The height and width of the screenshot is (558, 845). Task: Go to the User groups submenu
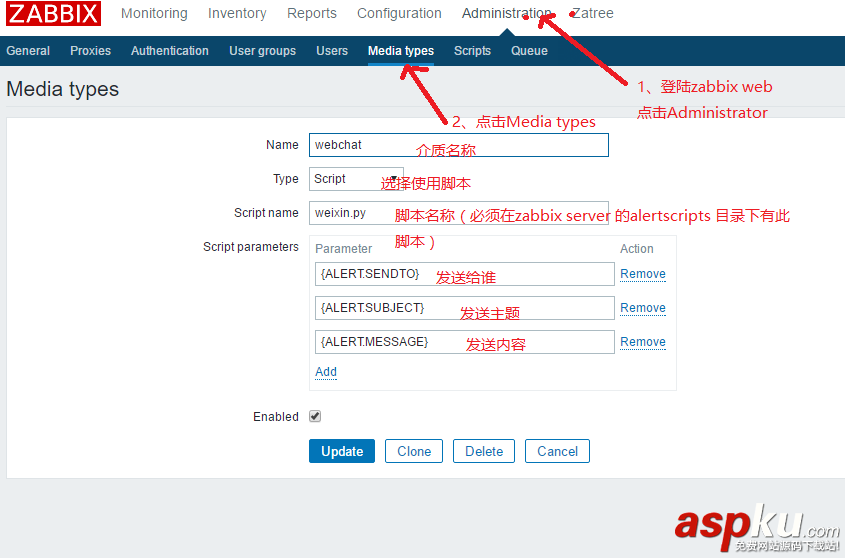pyautogui.click(x=262, y=51)
